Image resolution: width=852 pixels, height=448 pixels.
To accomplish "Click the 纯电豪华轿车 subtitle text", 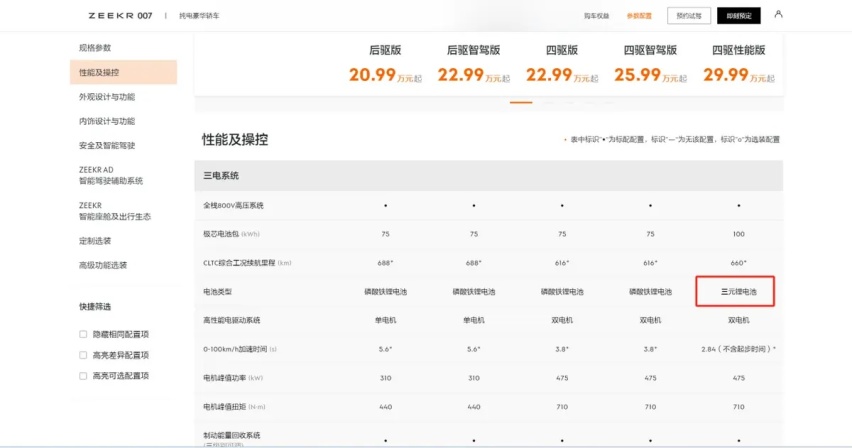I will pyautogui.click(x=199, y=16).
